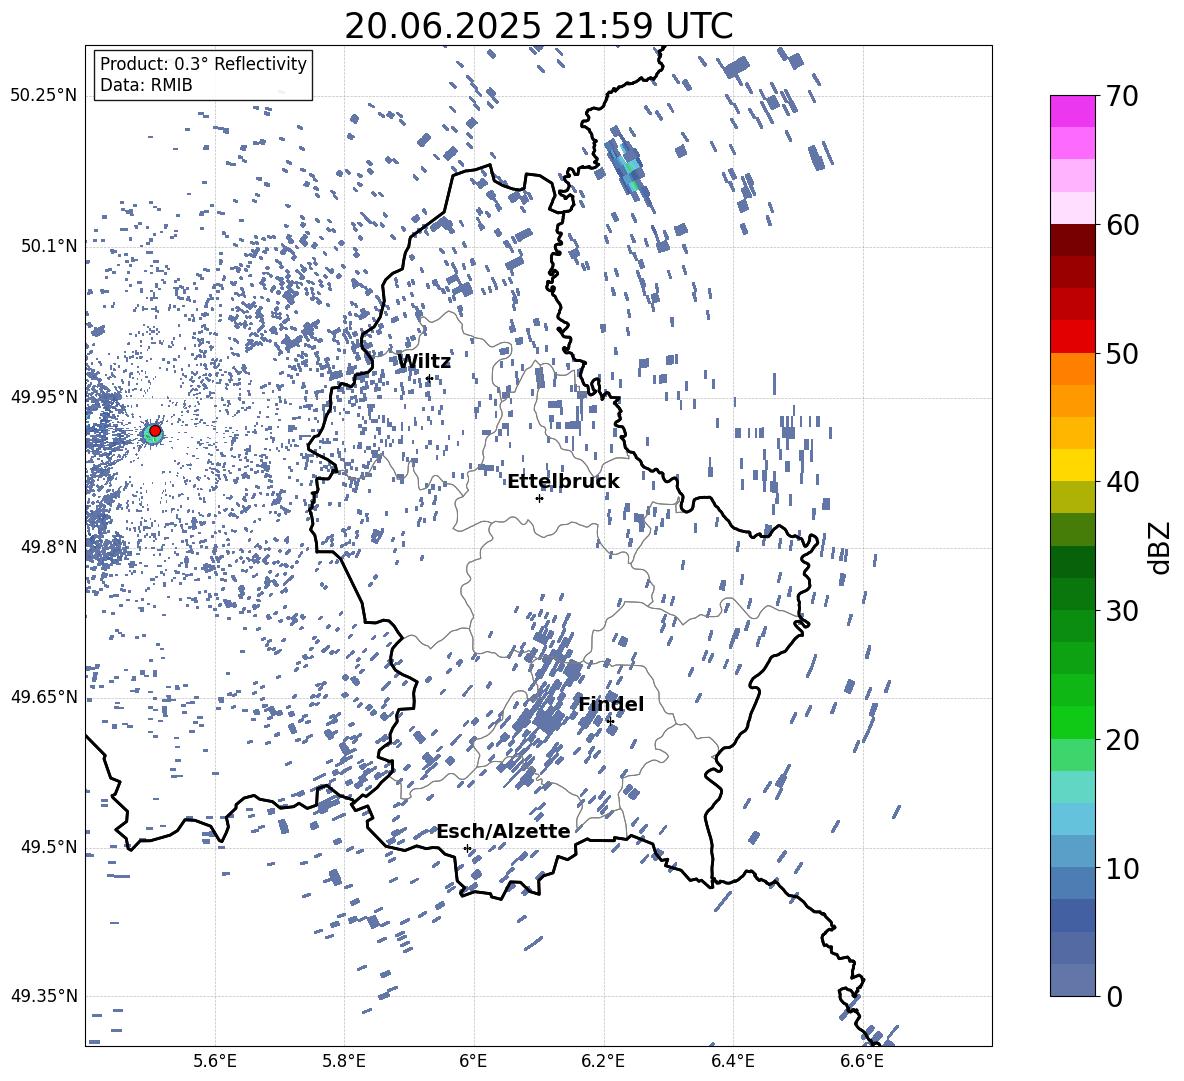Click the magenta colorbar segment near 70

tap(1073, 111)
